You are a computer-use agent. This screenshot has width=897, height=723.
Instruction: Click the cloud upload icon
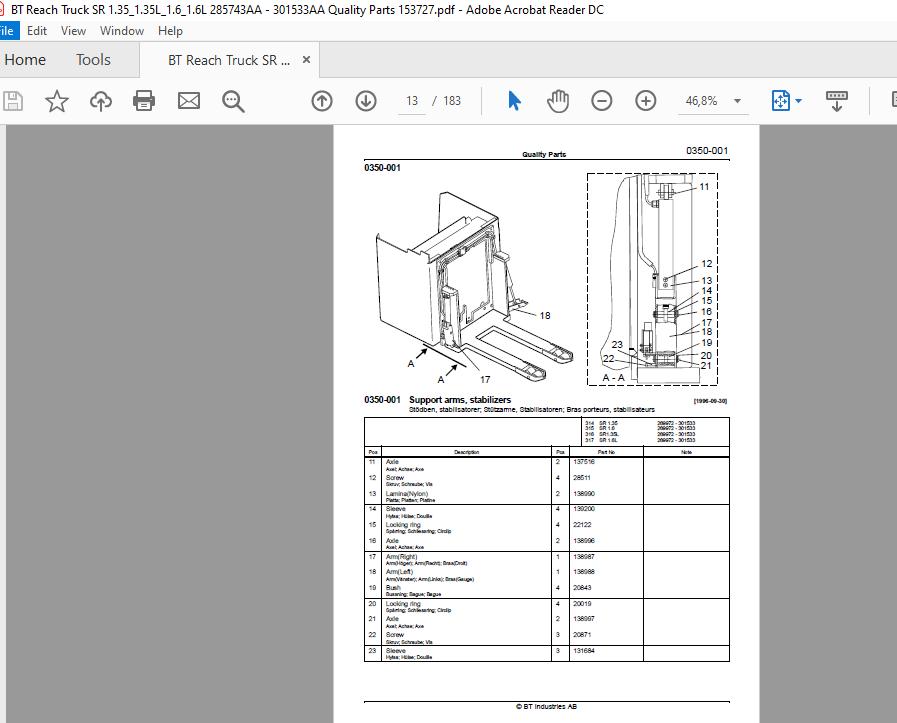pos(101,101)
